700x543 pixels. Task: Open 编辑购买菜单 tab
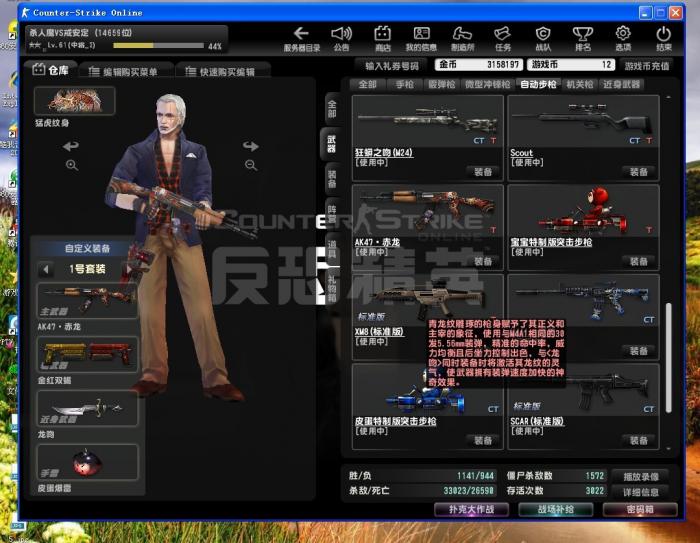125,71
